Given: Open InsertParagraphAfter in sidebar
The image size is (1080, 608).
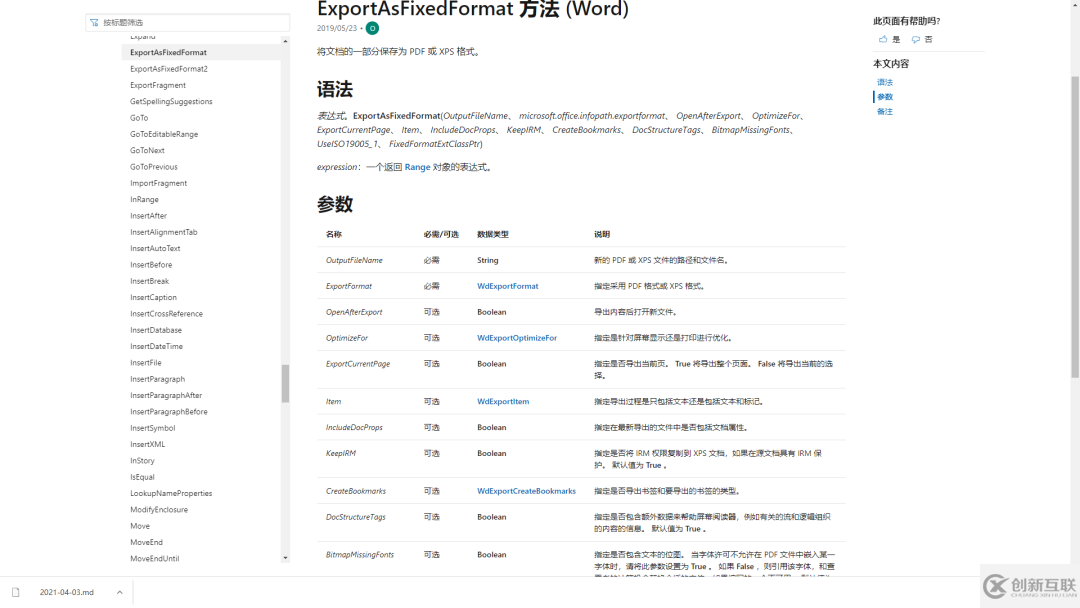Looking at the screenshot, I should (166, 396).
